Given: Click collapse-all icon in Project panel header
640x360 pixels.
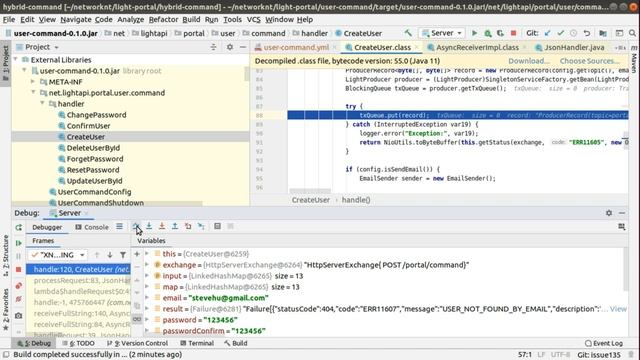Looking at the screenshot, I should pos(213,47).
